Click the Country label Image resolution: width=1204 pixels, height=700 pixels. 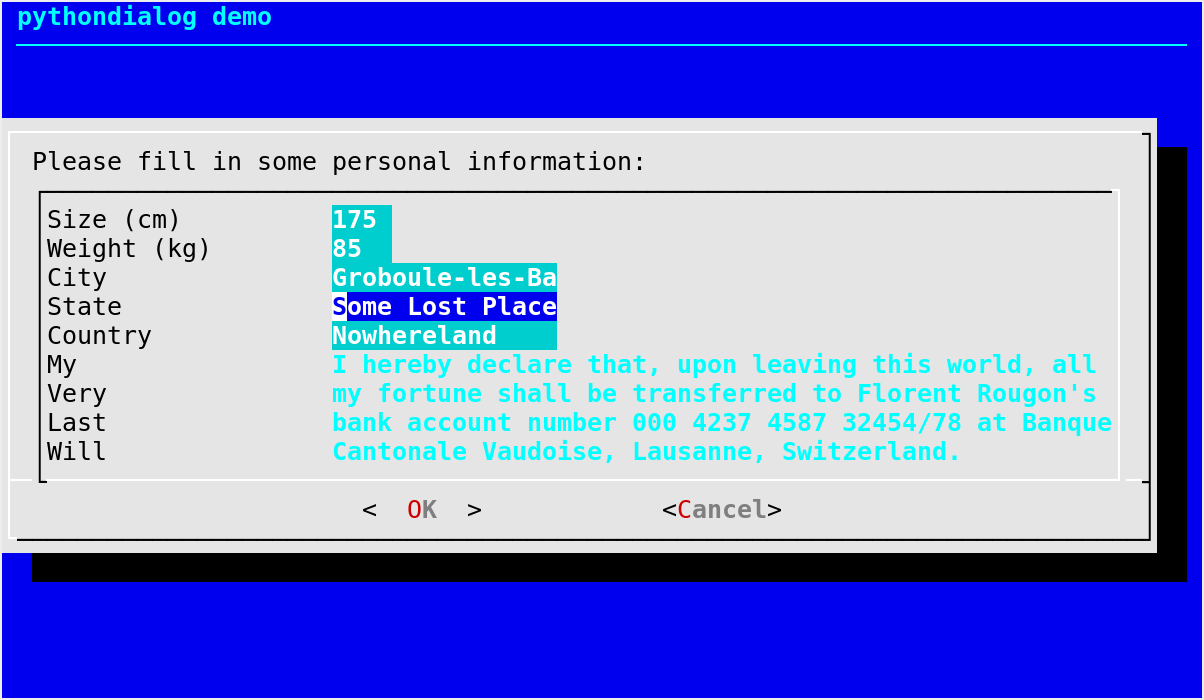(99, 335)
